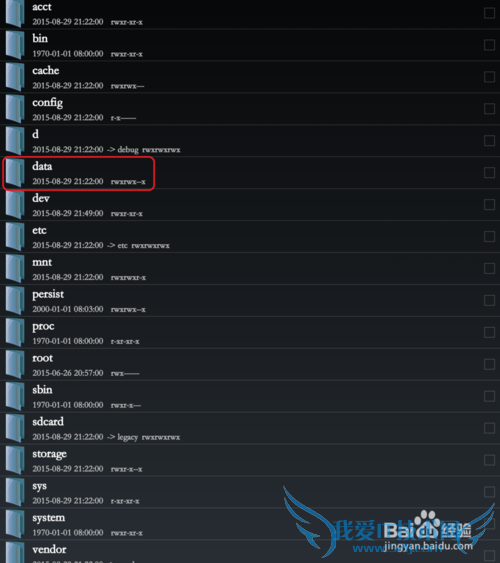Screen dimensions: 500x563
Task: Open the etc folder name
Action: click(x=39, y=230)
